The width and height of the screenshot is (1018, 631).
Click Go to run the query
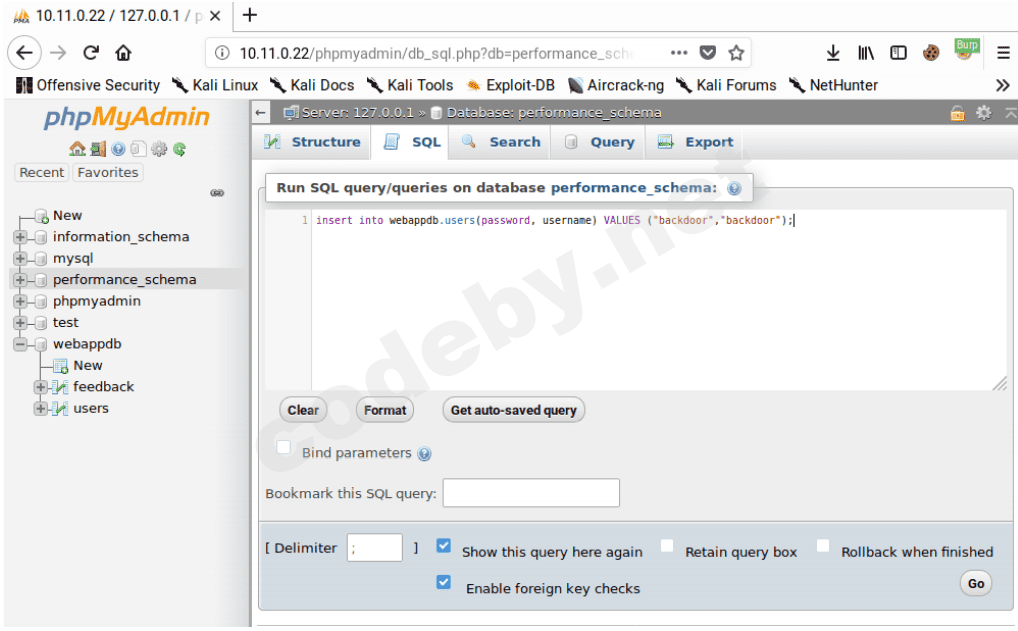coord(976,584)
